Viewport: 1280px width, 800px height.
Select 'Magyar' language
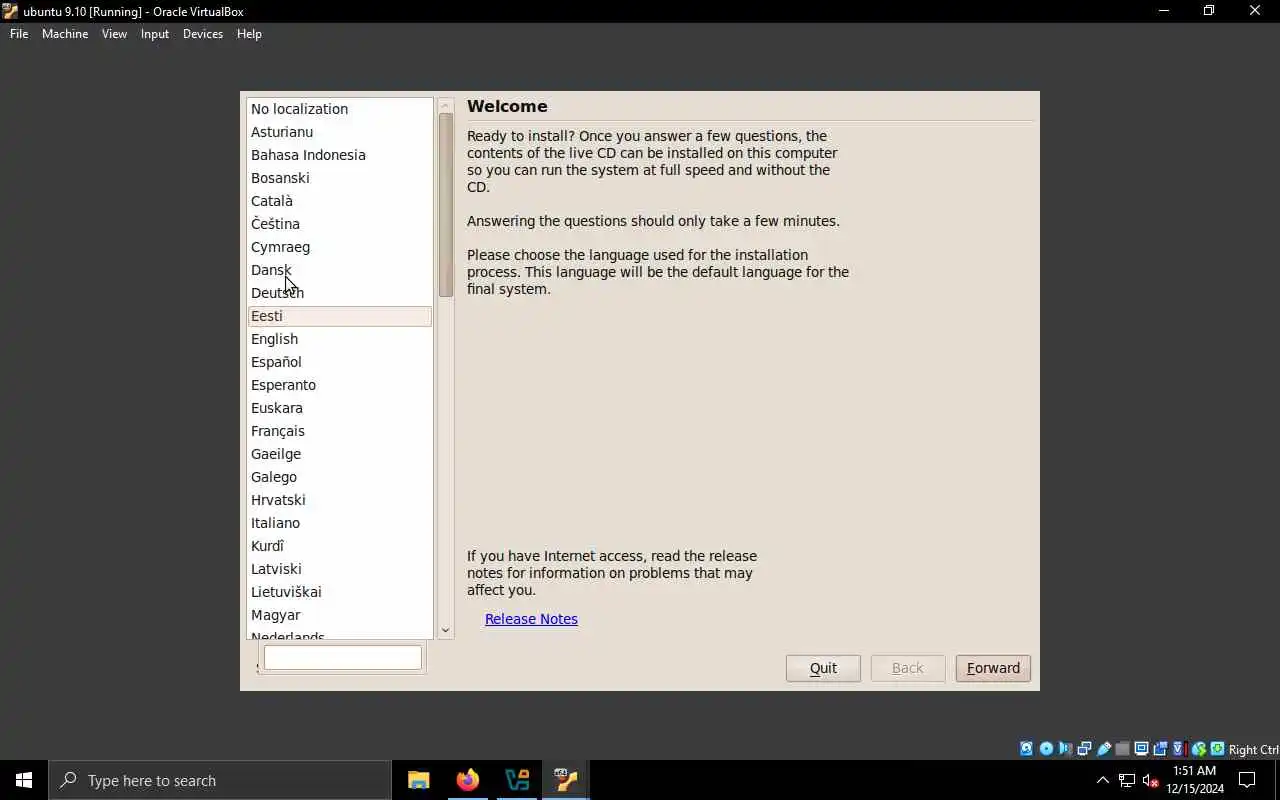(x=340, y=615)
